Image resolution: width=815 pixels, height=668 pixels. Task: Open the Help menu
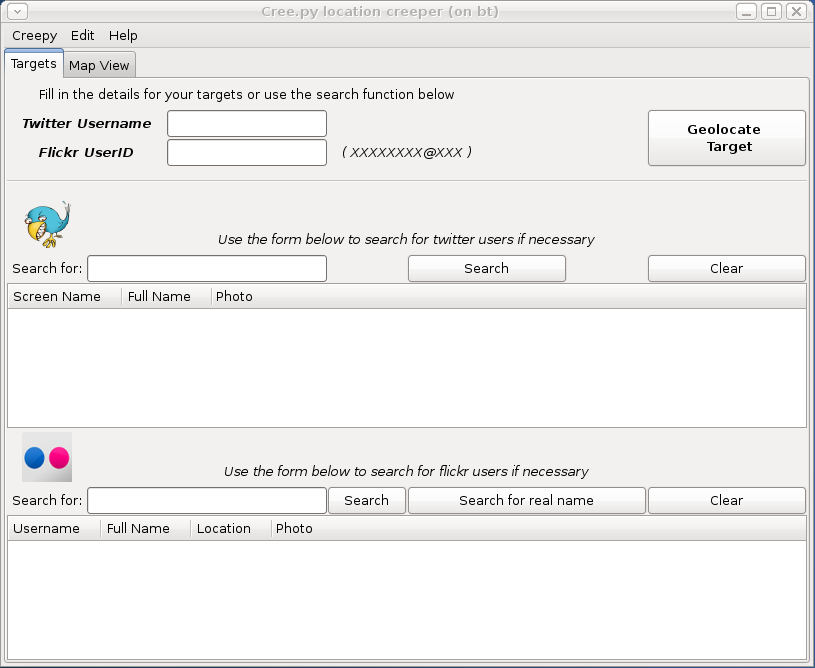(123, 35)
